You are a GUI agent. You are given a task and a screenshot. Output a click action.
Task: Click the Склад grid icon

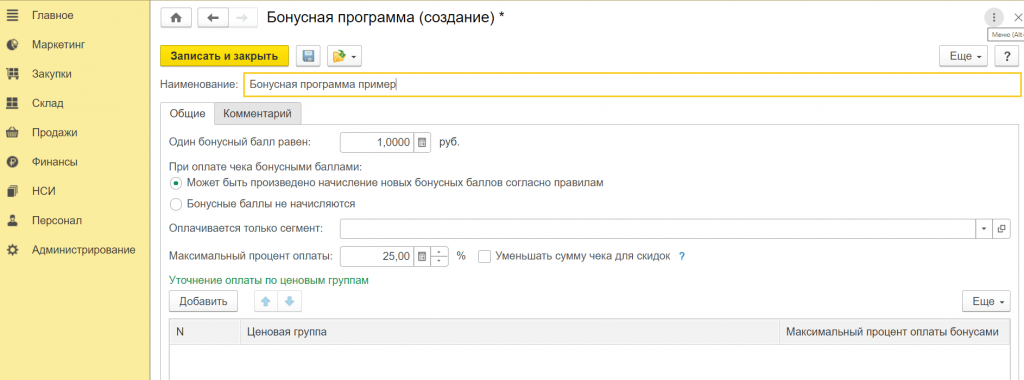click(x=12, y=103)
